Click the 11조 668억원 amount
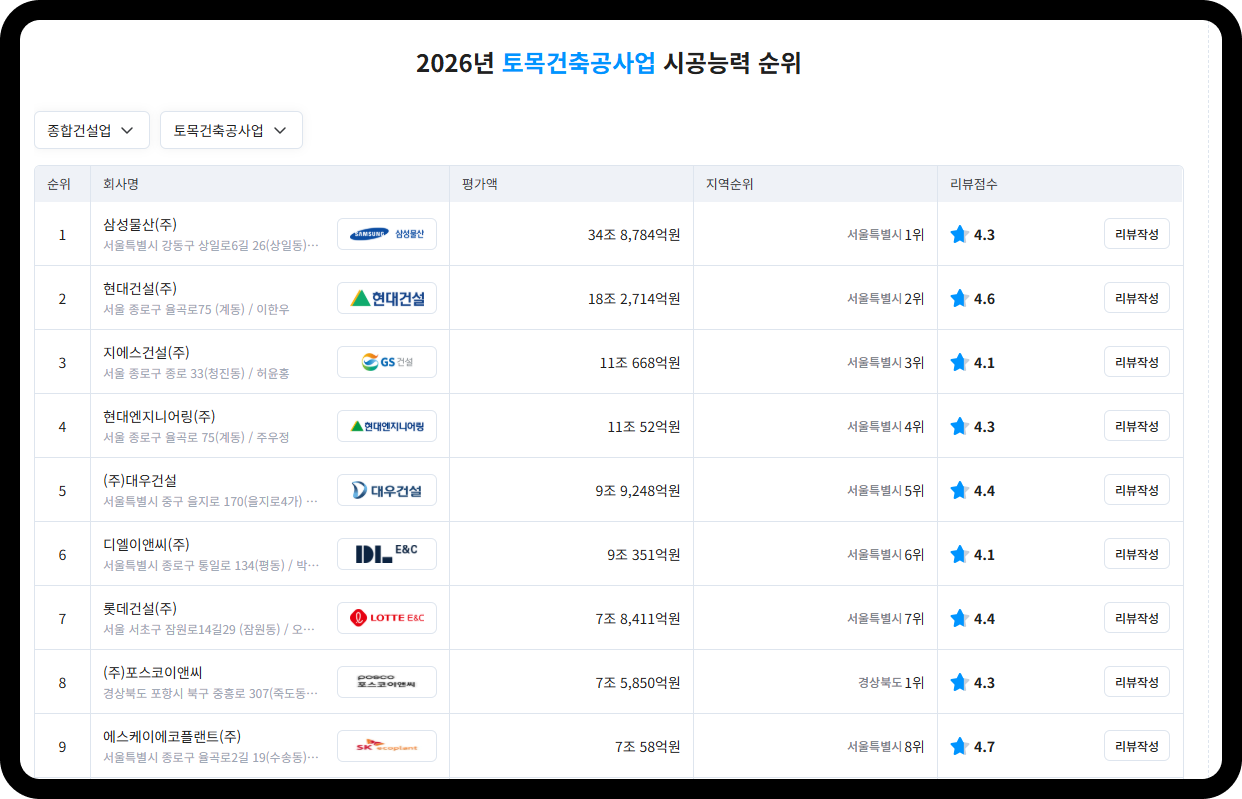 point(640,363)
